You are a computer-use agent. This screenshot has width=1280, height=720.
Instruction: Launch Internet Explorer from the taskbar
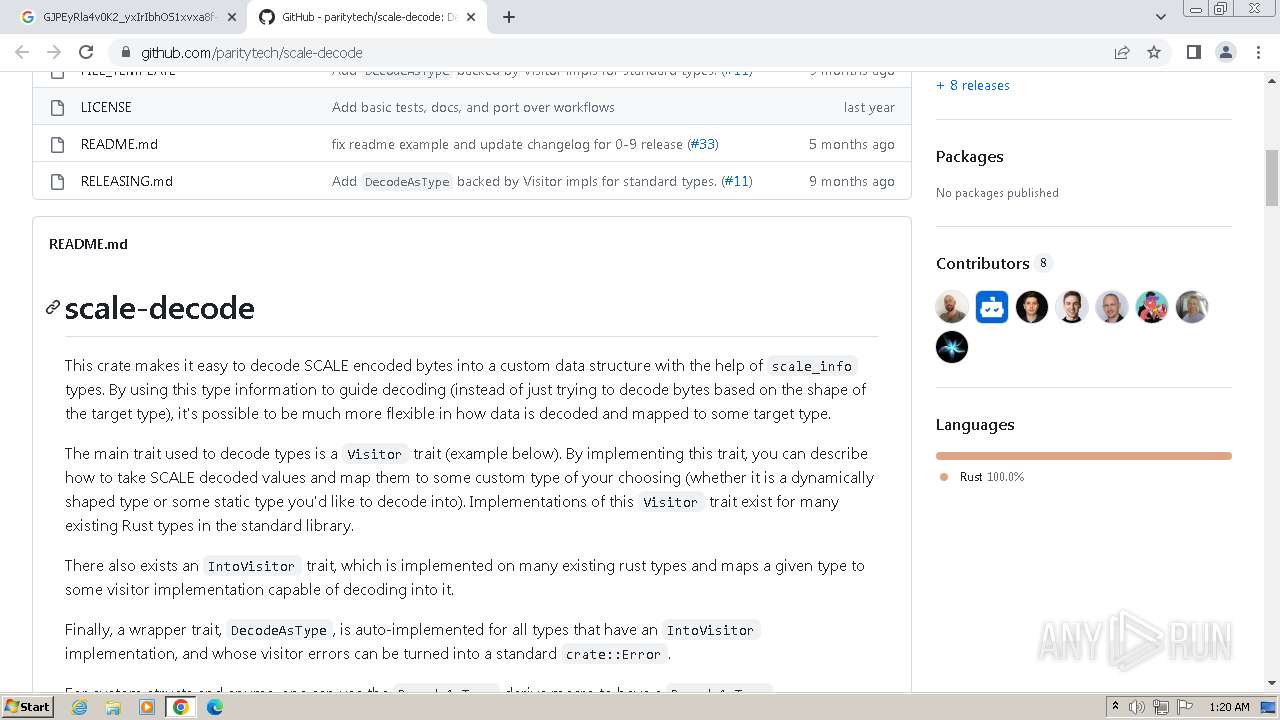coord(79,707)
